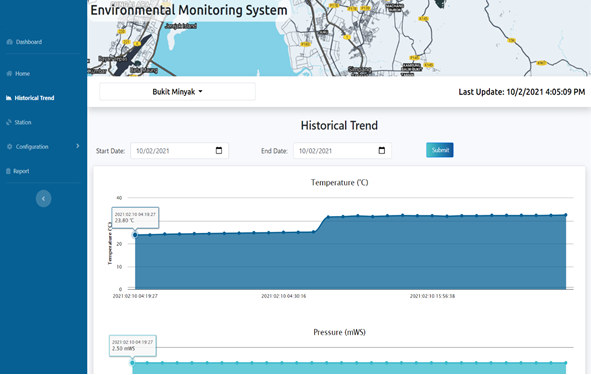Click the temperature tooltip showing 23.80 °C

[x=135, y=217]
